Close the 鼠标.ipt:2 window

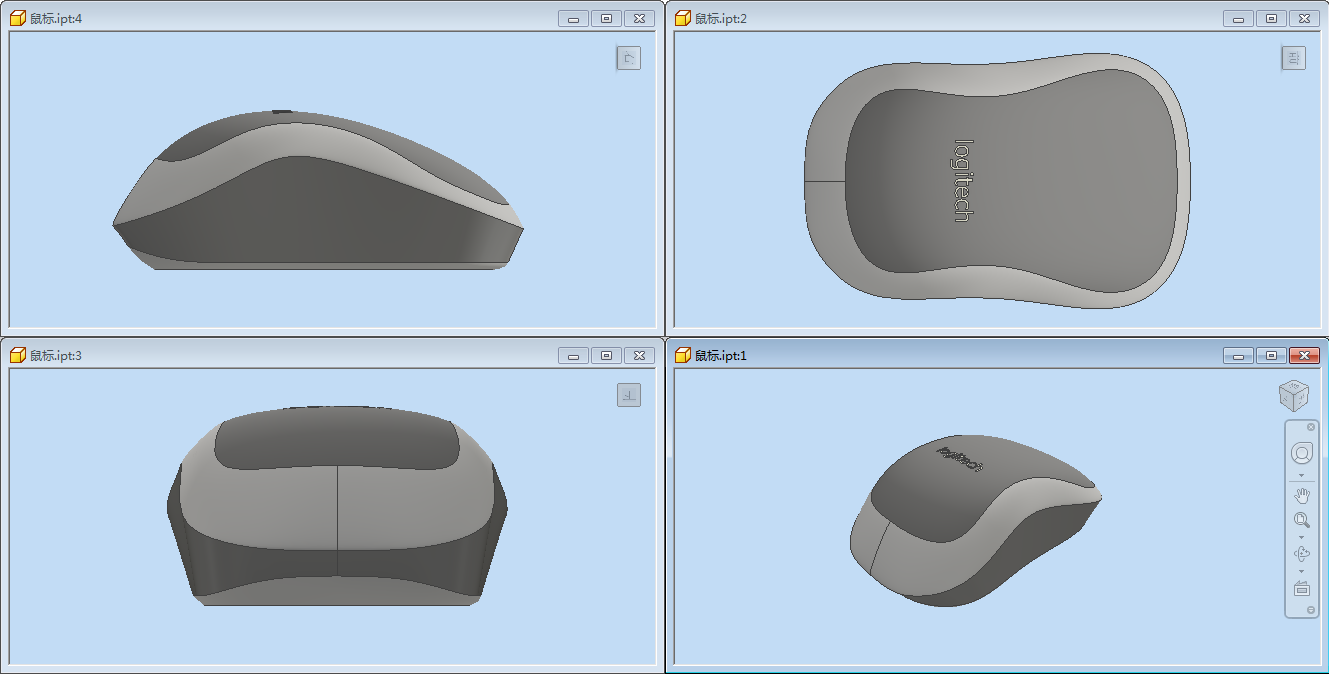point(1304,18)
